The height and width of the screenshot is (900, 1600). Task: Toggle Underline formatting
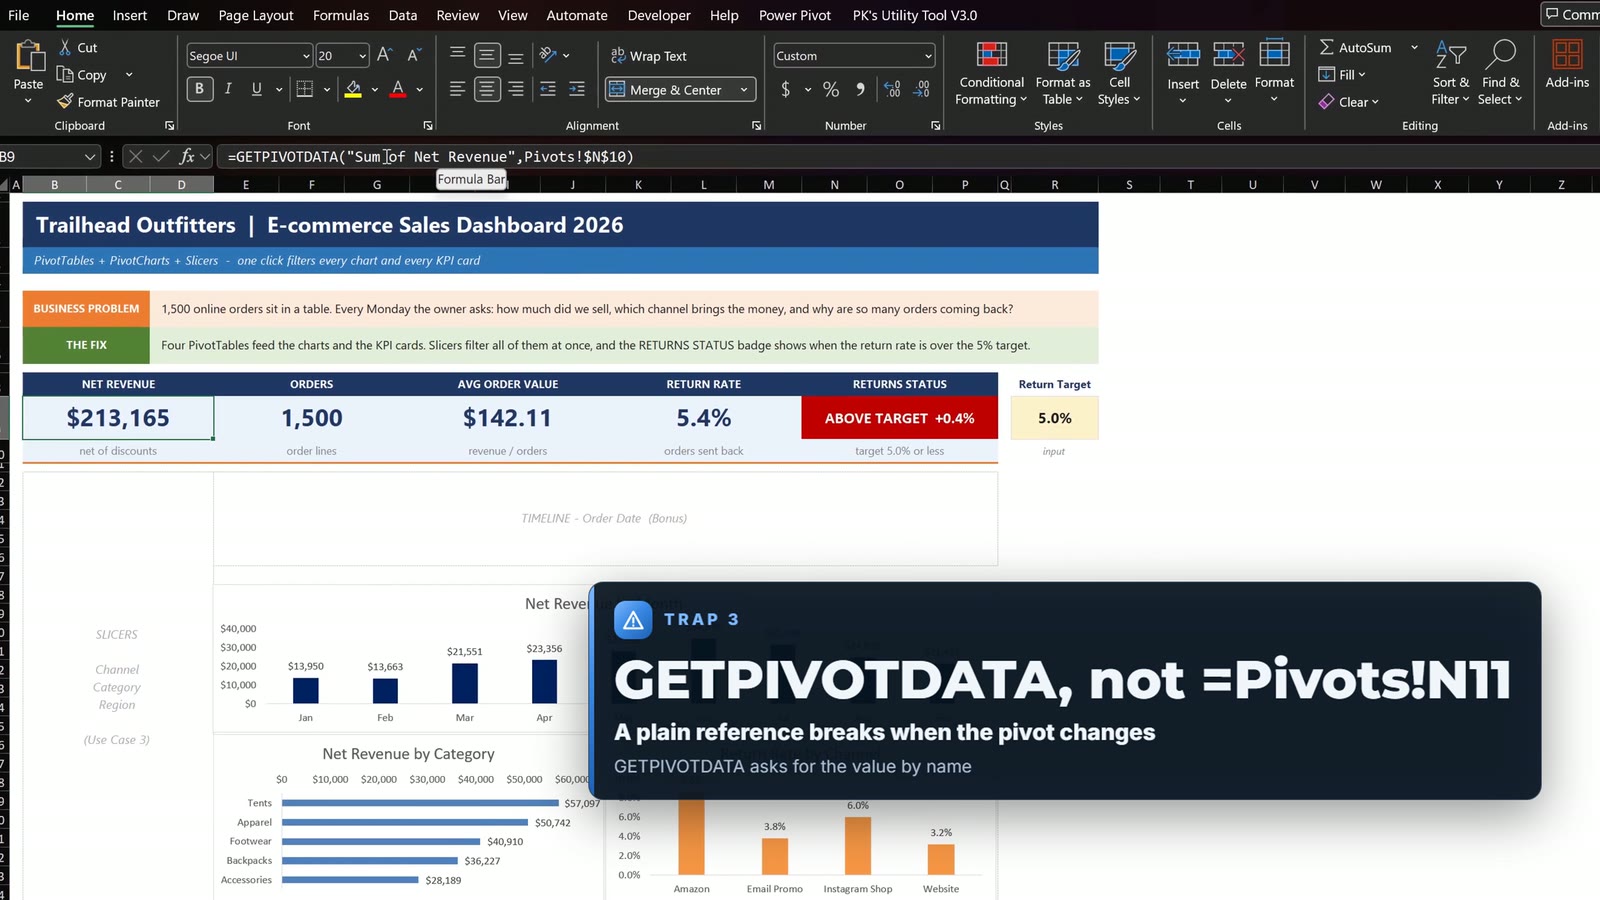[257, 89]
